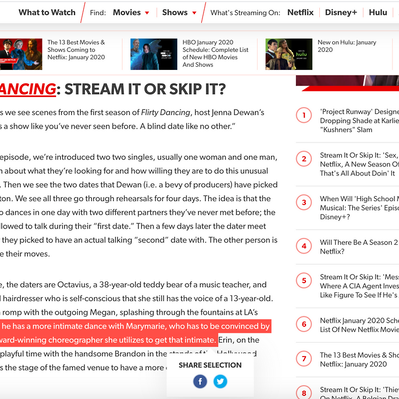Viewport: 399px width, 399px height.
Task: Open New on Hulu thumbnail
Action: (289, 54)
